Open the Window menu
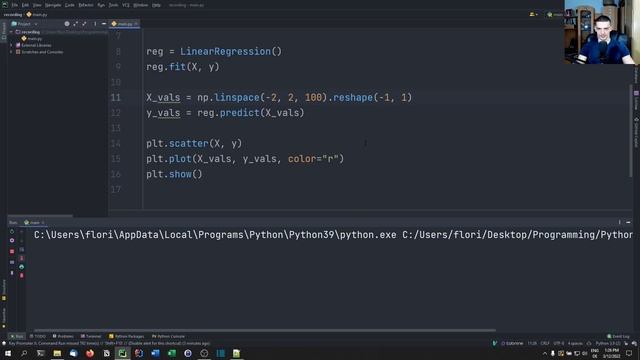The width and height of the screenshot is (640, 360). pos(141,5)
